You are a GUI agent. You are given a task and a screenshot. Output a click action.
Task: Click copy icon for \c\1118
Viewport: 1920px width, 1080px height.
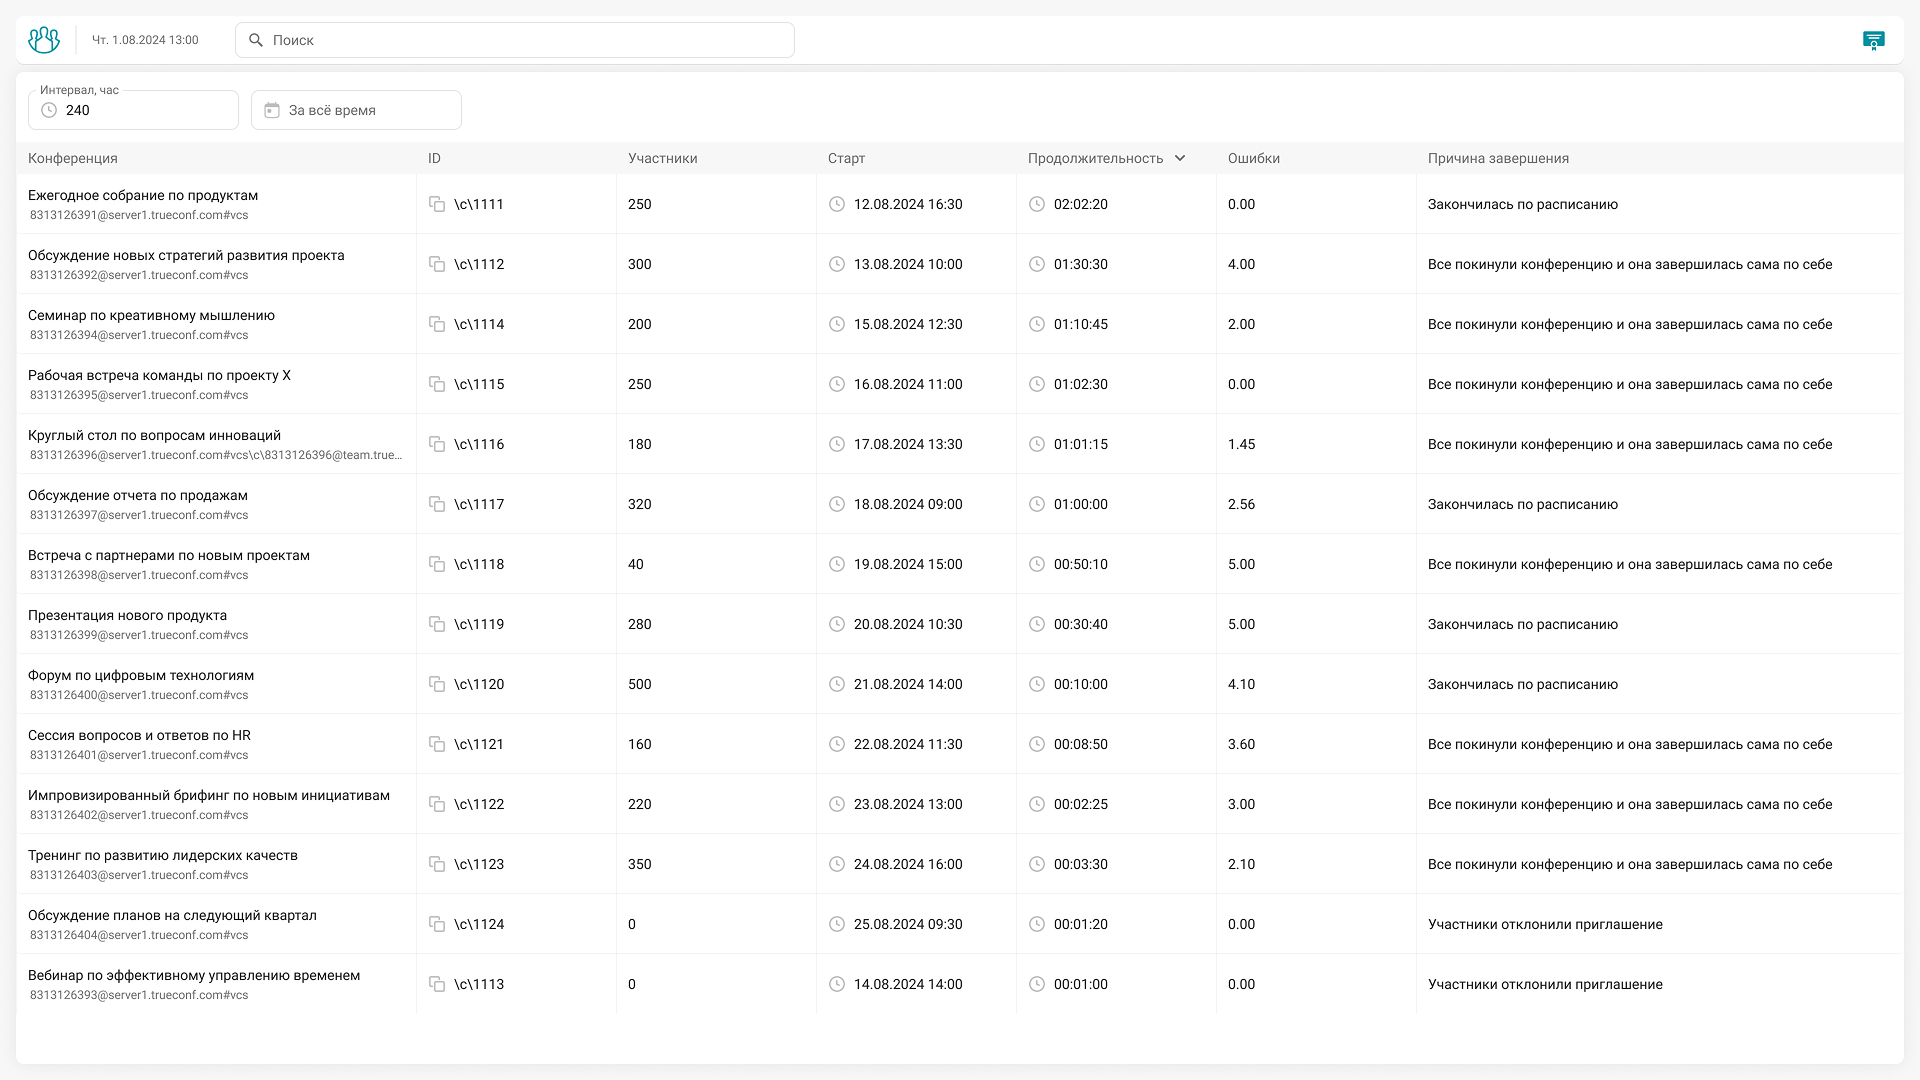(x=437, y=564)
